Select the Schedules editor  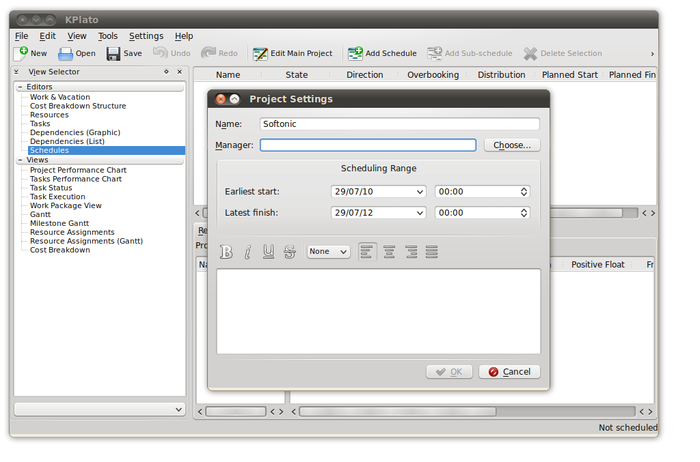106,151
